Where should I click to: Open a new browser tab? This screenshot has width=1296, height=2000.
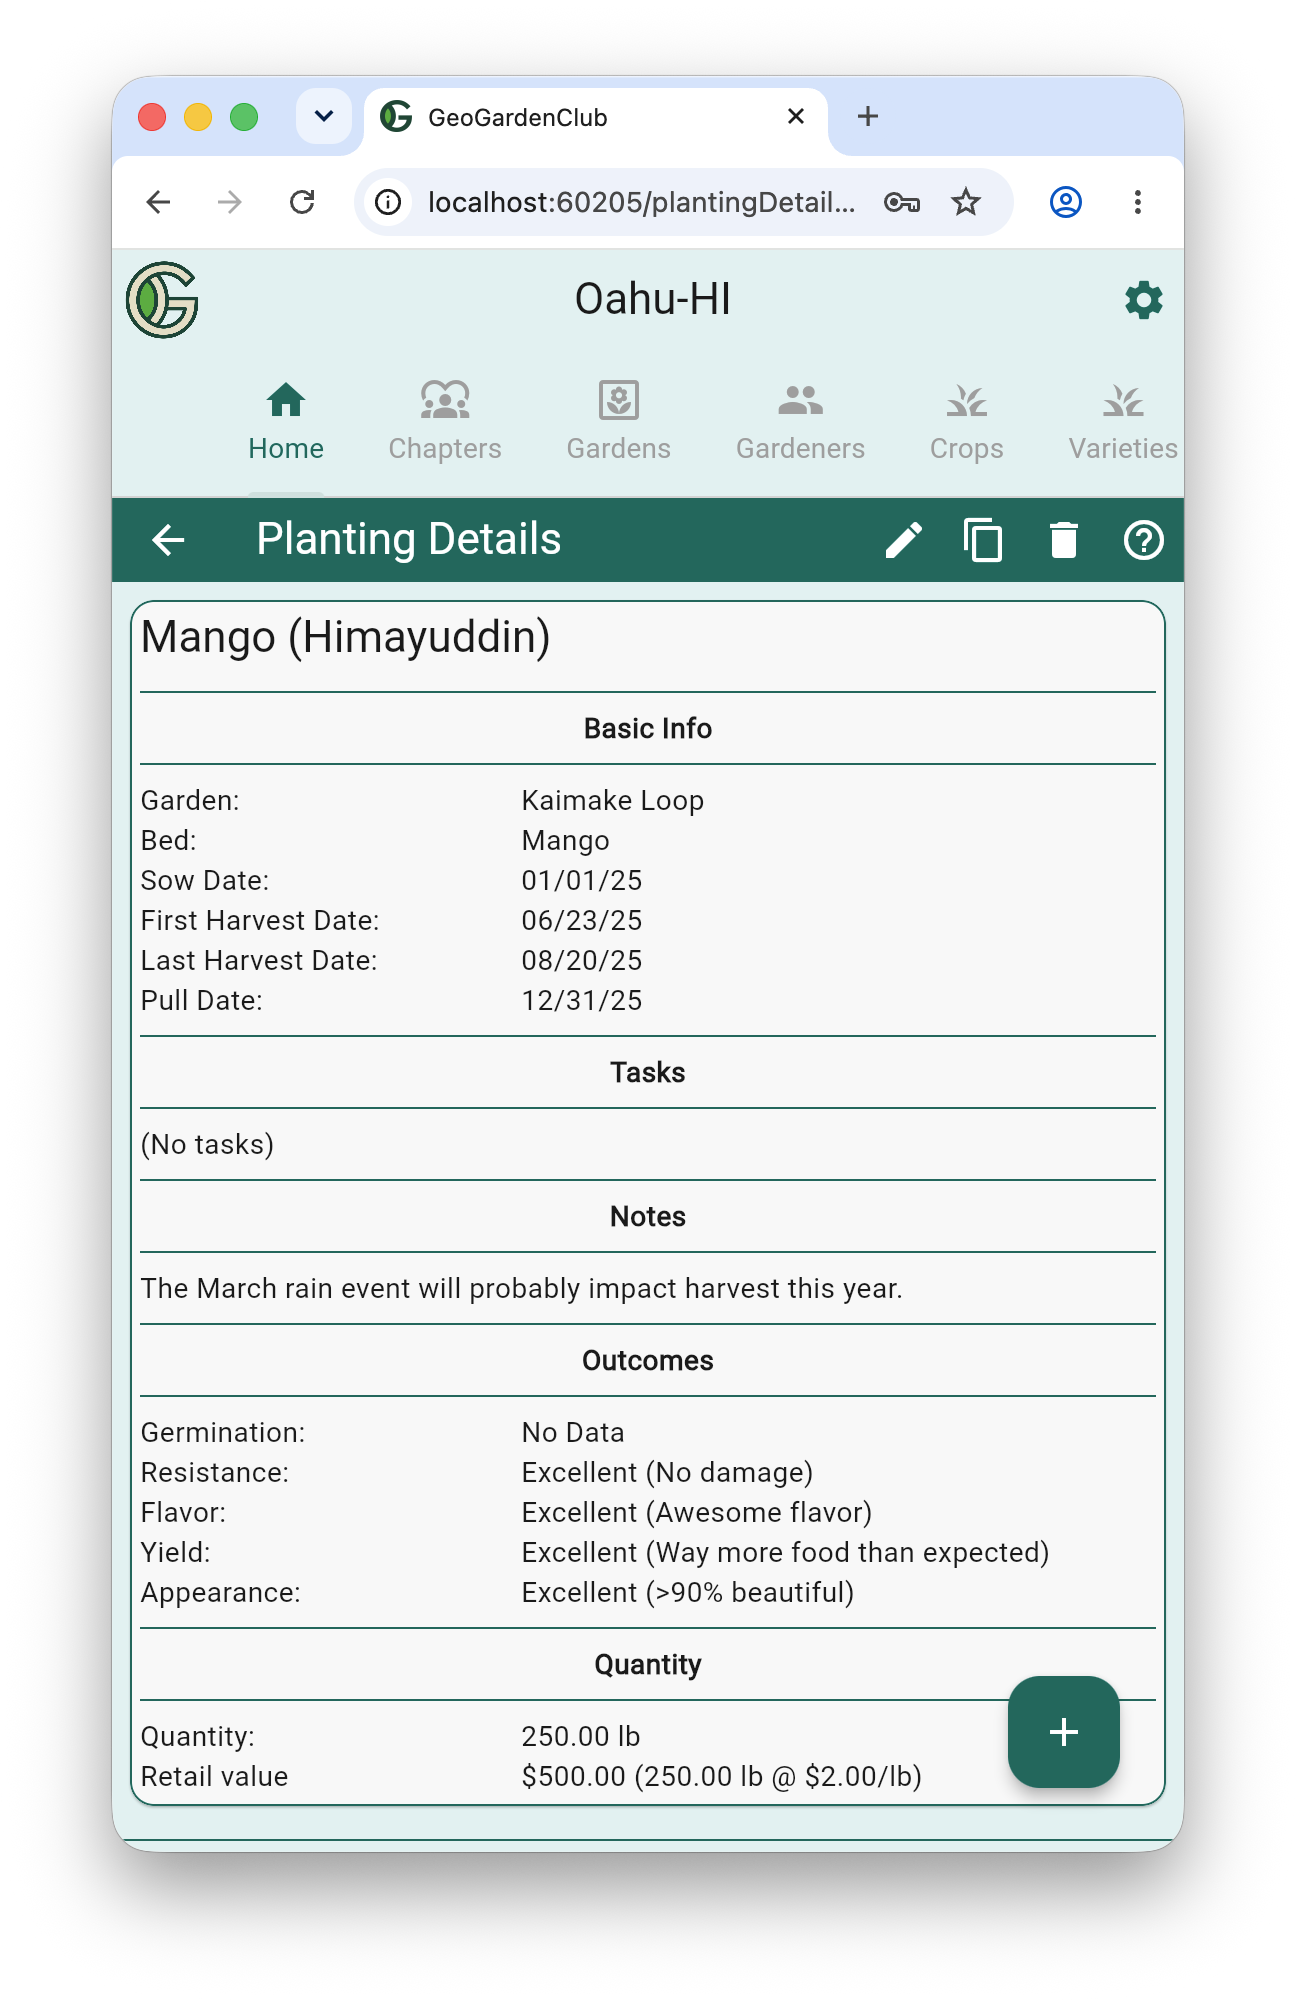868,116
